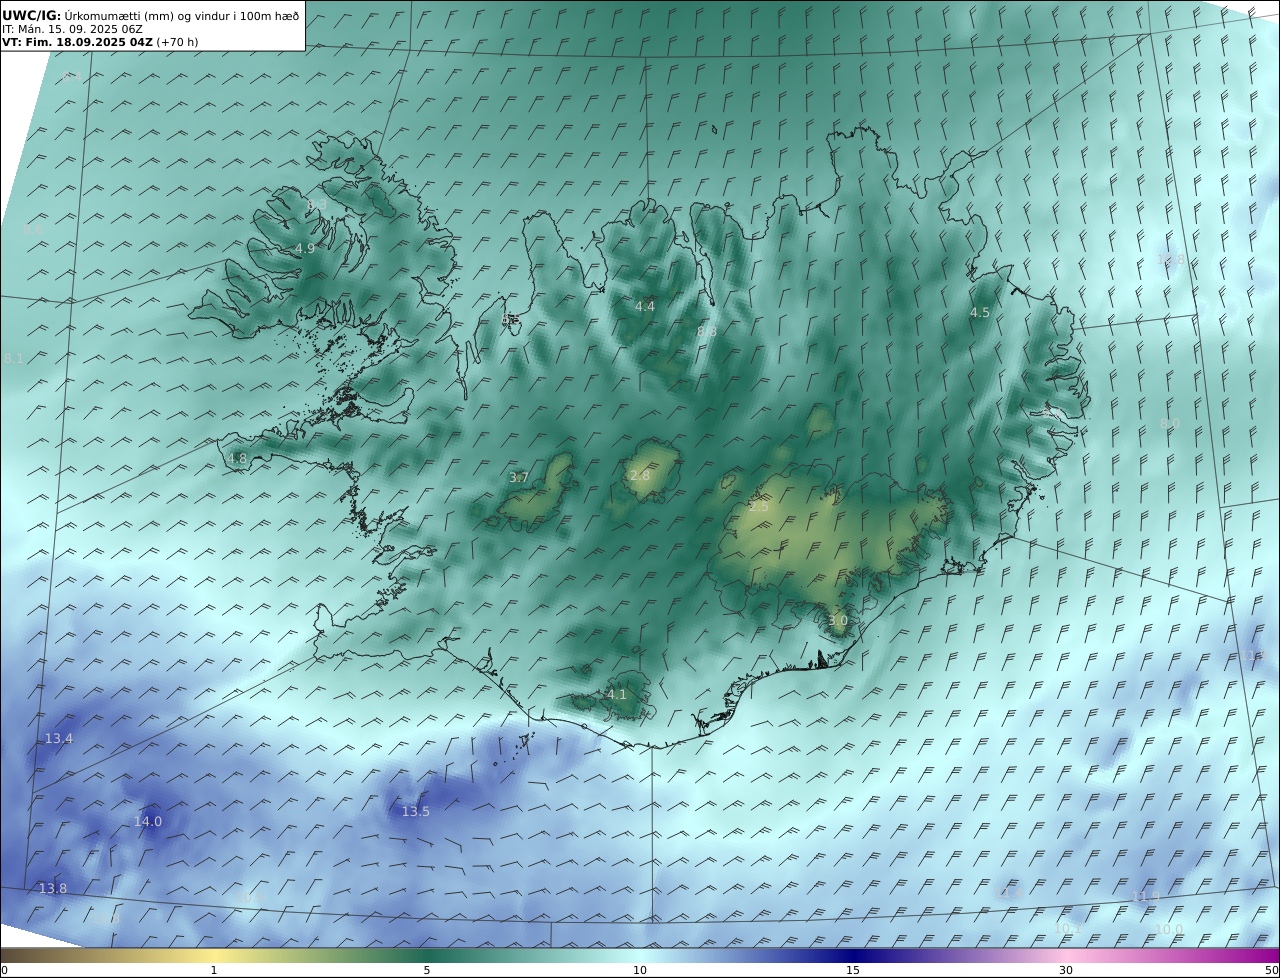Click colorbar tick label 0
Image resolution: width=1280 pixels, height=978 pixels.
click(4, 970)
